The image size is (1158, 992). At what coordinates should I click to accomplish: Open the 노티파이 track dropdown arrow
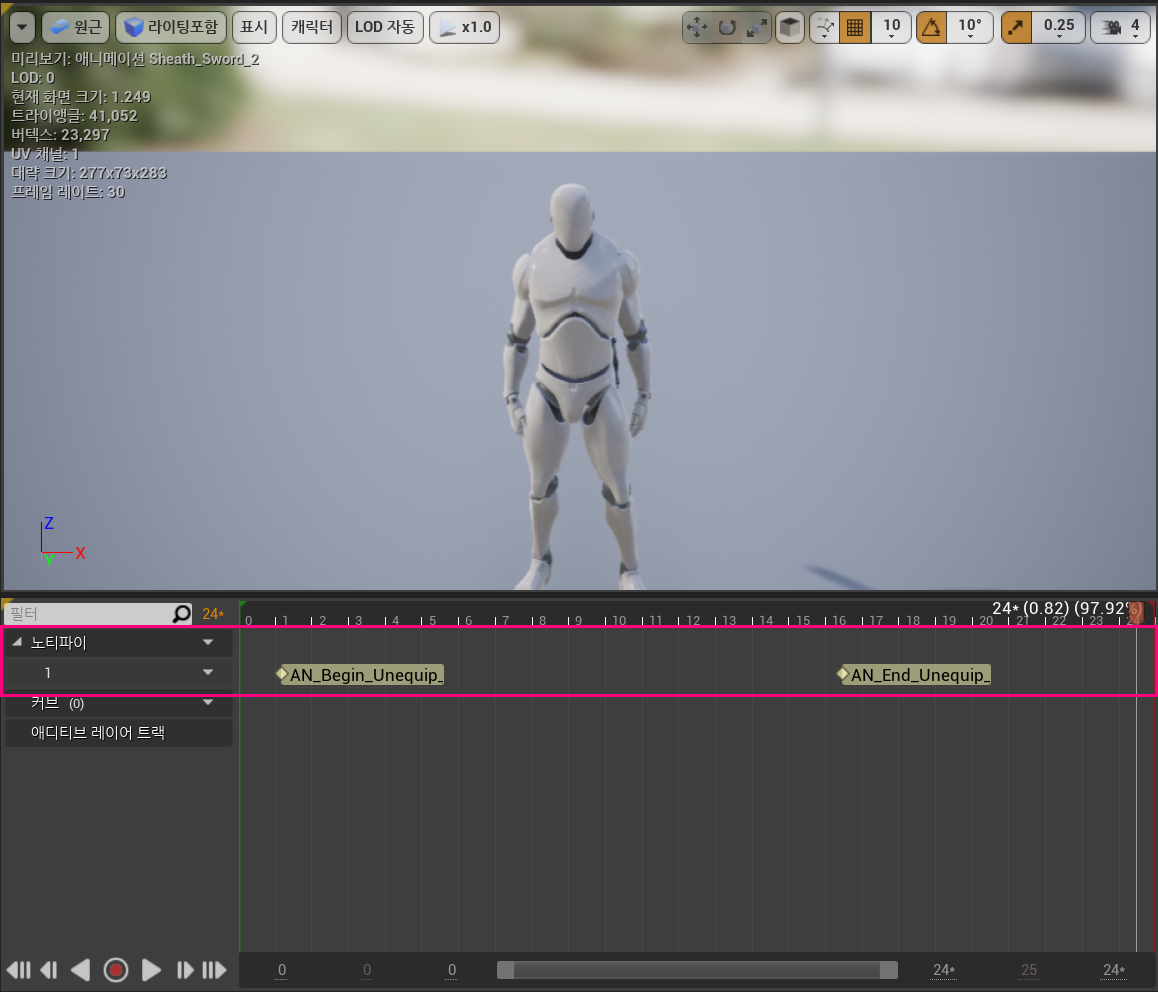pos(208,643)
